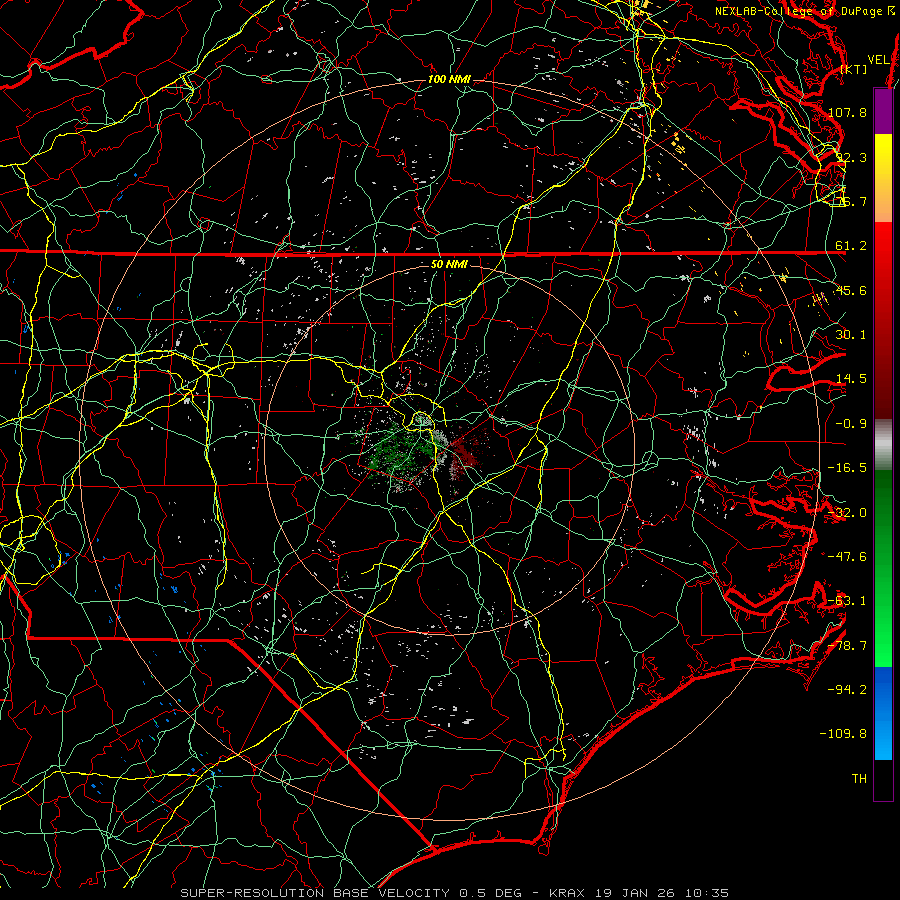This screenshot has height=900, width=900.
Task: Pick the black TH segment of the color bar
Action: (883, 780)
